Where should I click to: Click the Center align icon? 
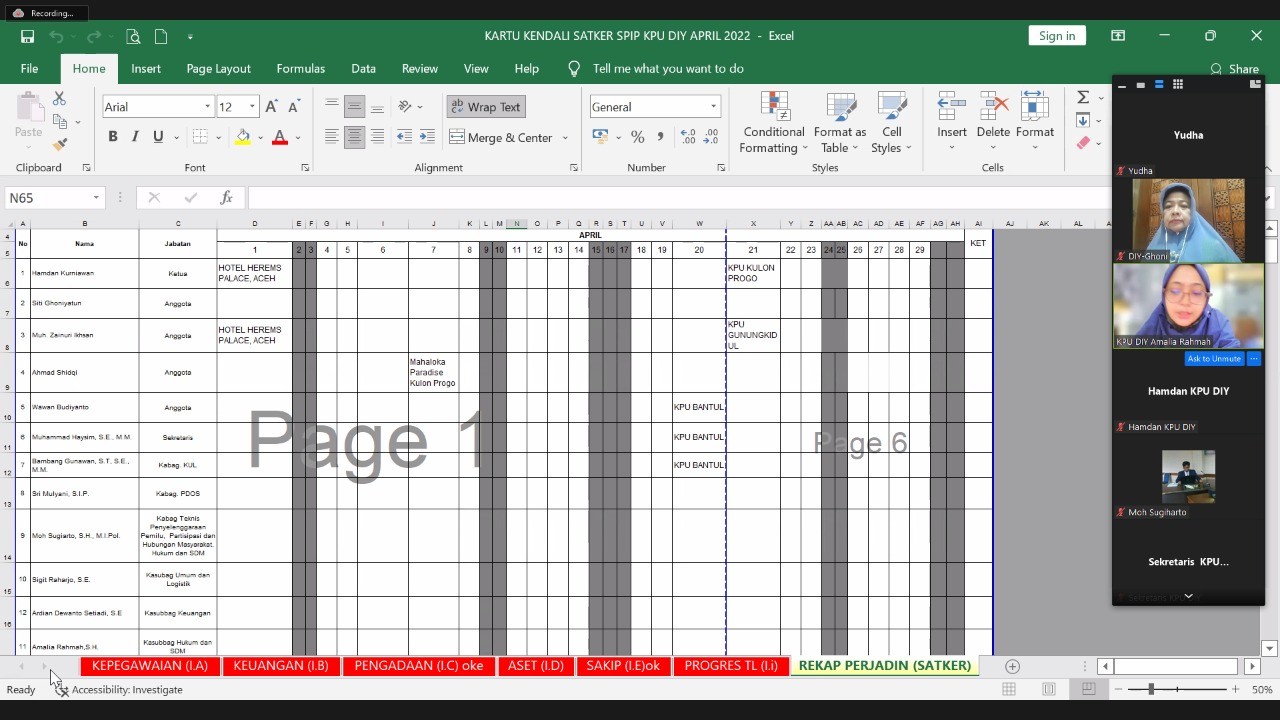click(x=354, y=137)
